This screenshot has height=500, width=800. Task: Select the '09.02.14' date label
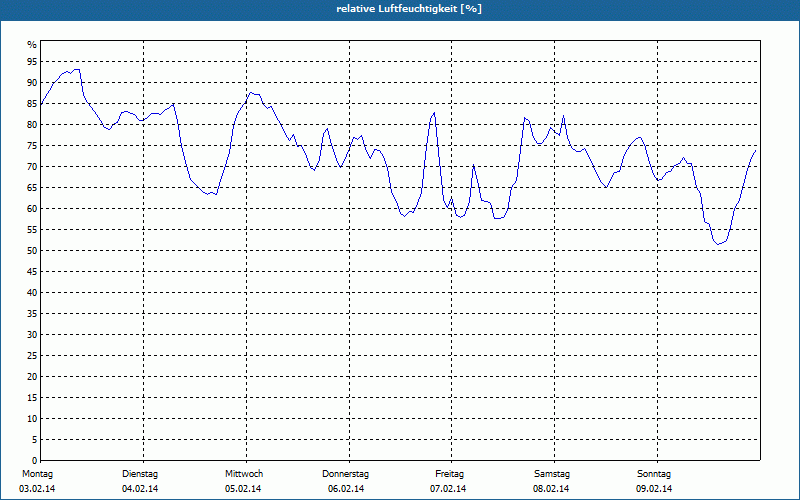click(x=654, y=489)
